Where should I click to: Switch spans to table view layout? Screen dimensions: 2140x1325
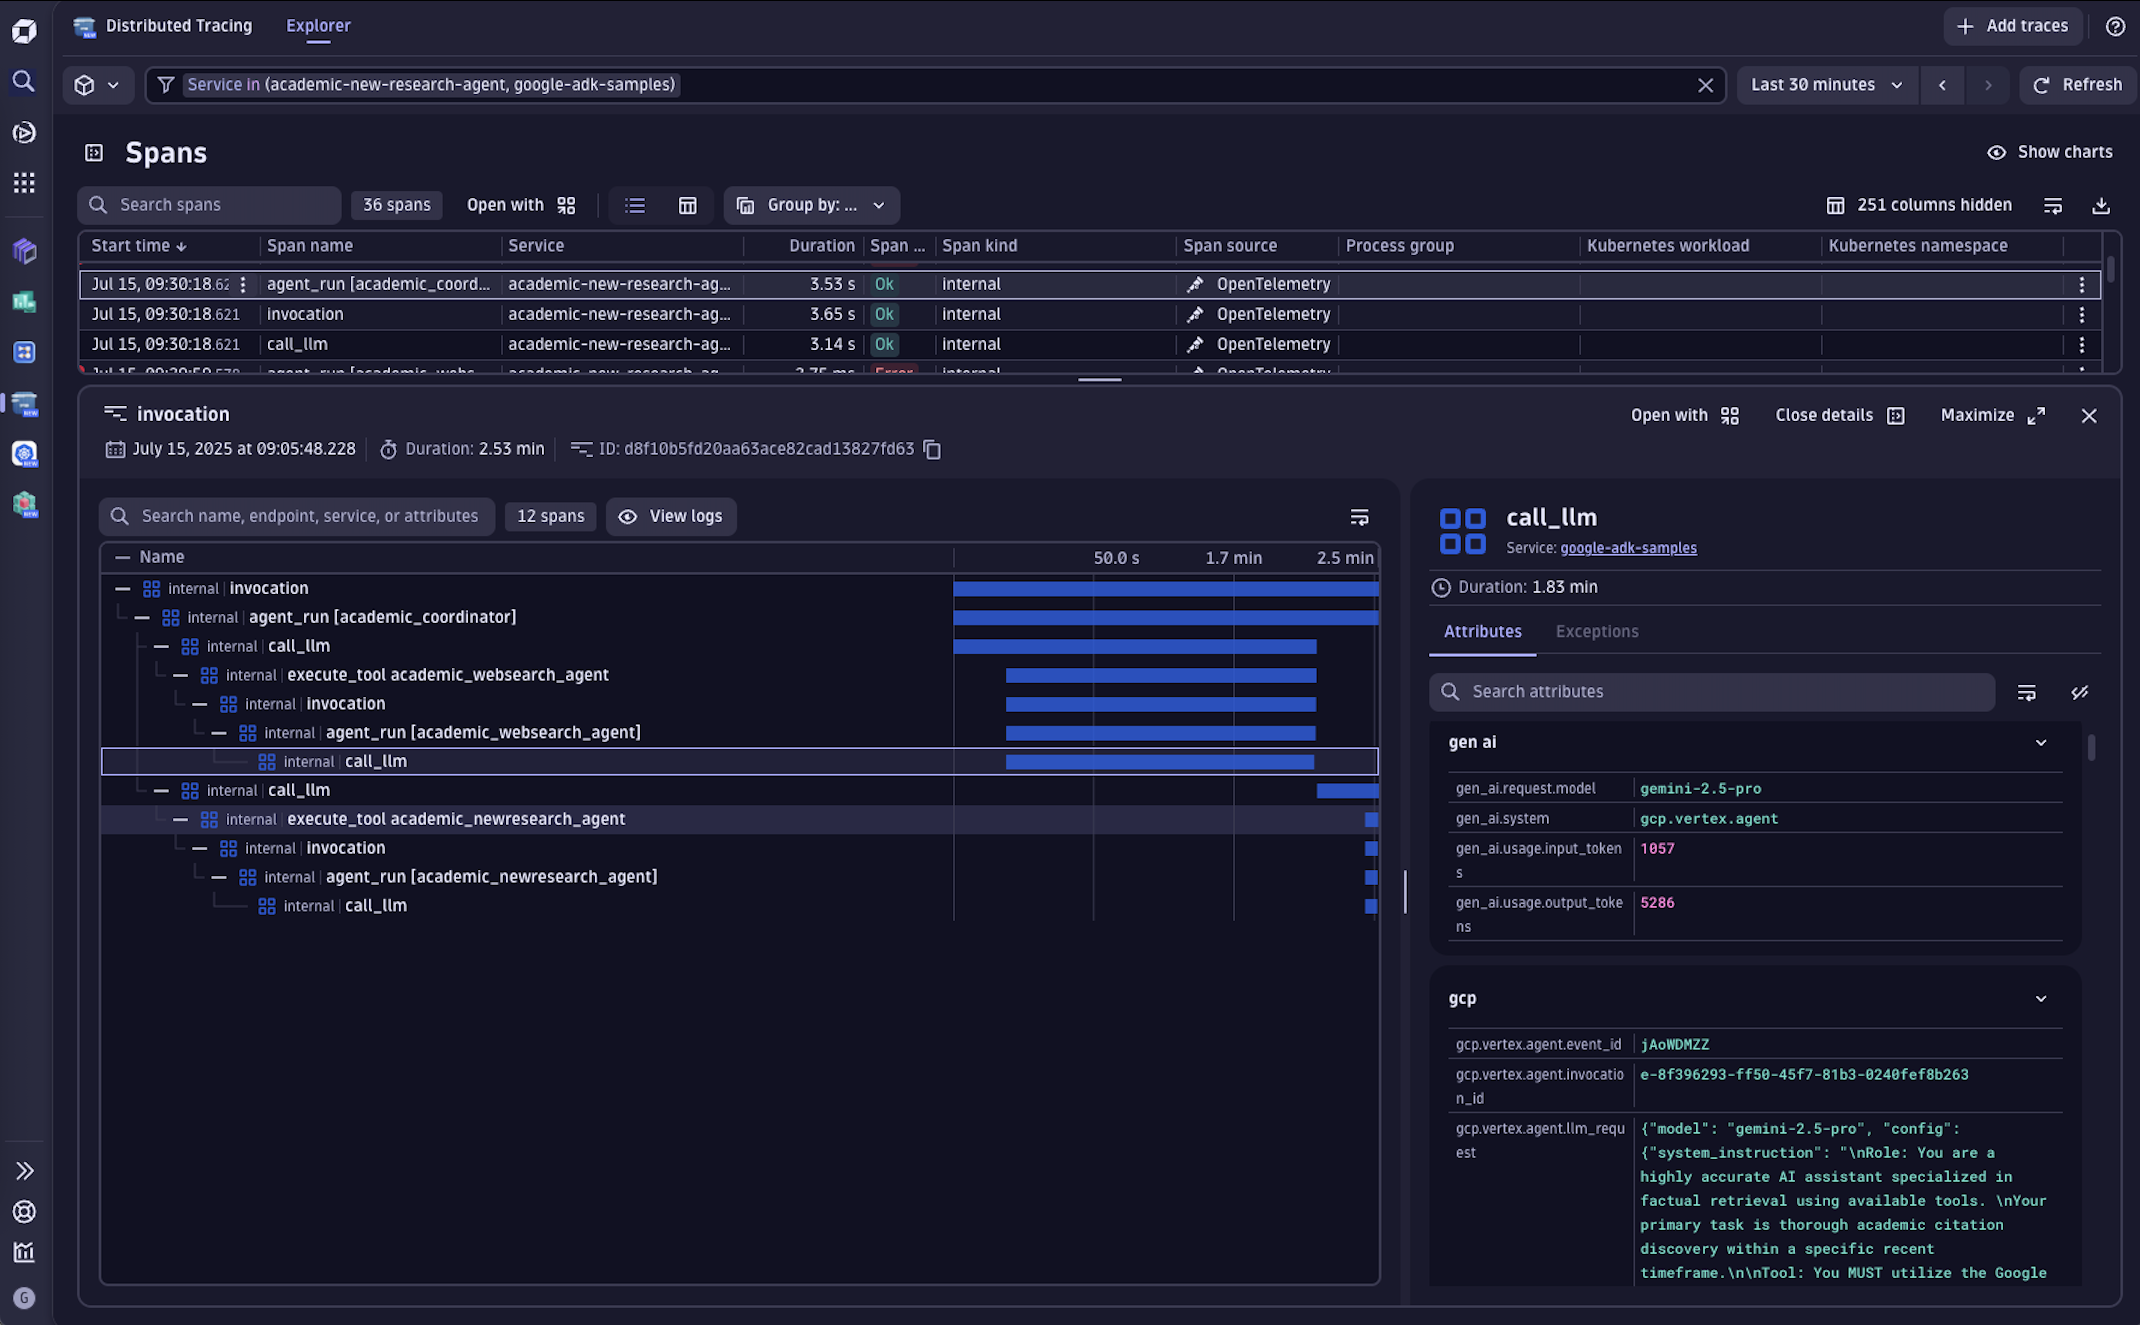[x=688, y=205]
